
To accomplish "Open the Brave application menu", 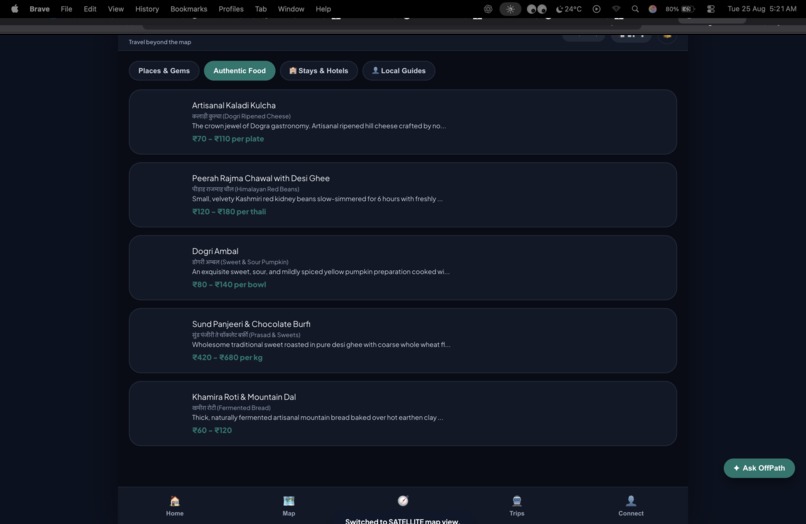I will click(x=40, y=9).
